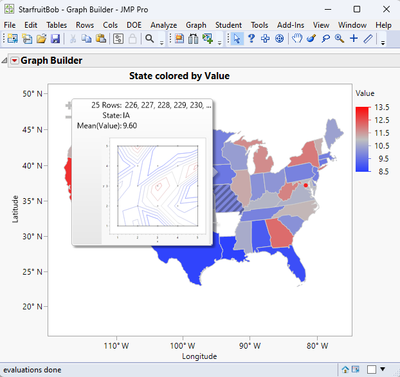Click the 13.5 legend axis value
400x377 pixels.
382,107
